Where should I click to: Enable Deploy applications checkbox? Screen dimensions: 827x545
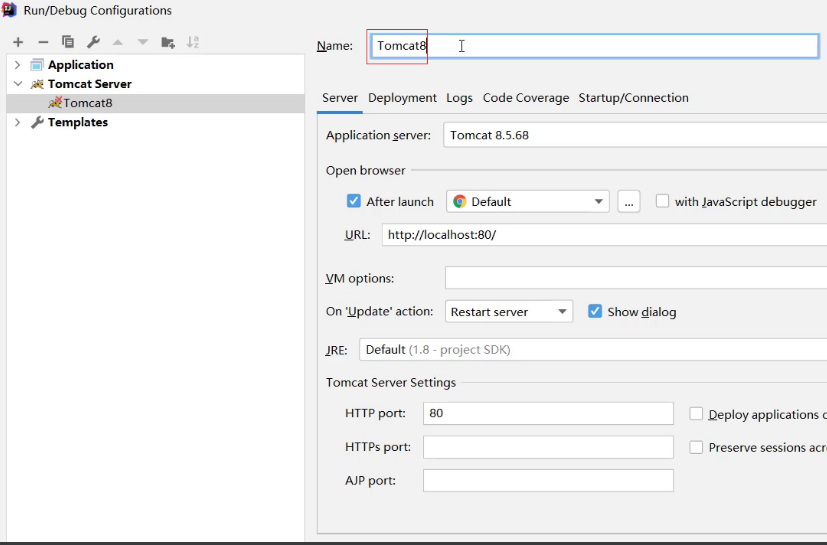(696, 414)
